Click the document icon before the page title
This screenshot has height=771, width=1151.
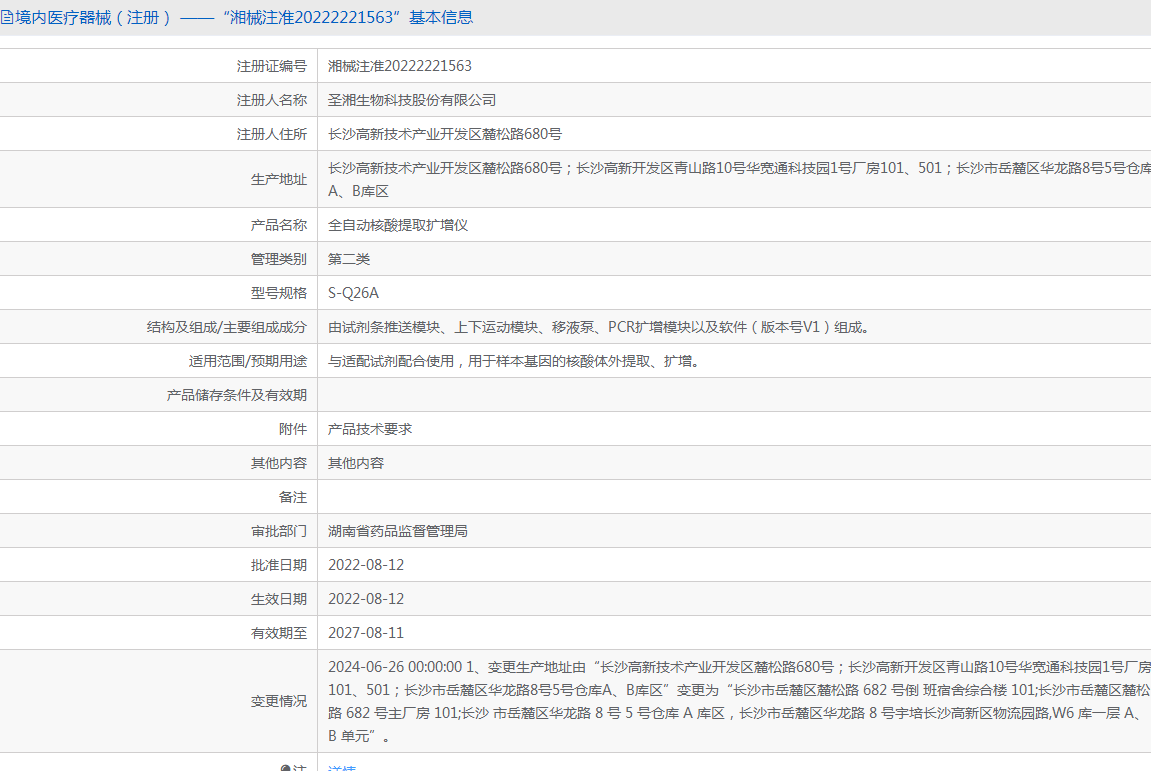click(6, 18)
